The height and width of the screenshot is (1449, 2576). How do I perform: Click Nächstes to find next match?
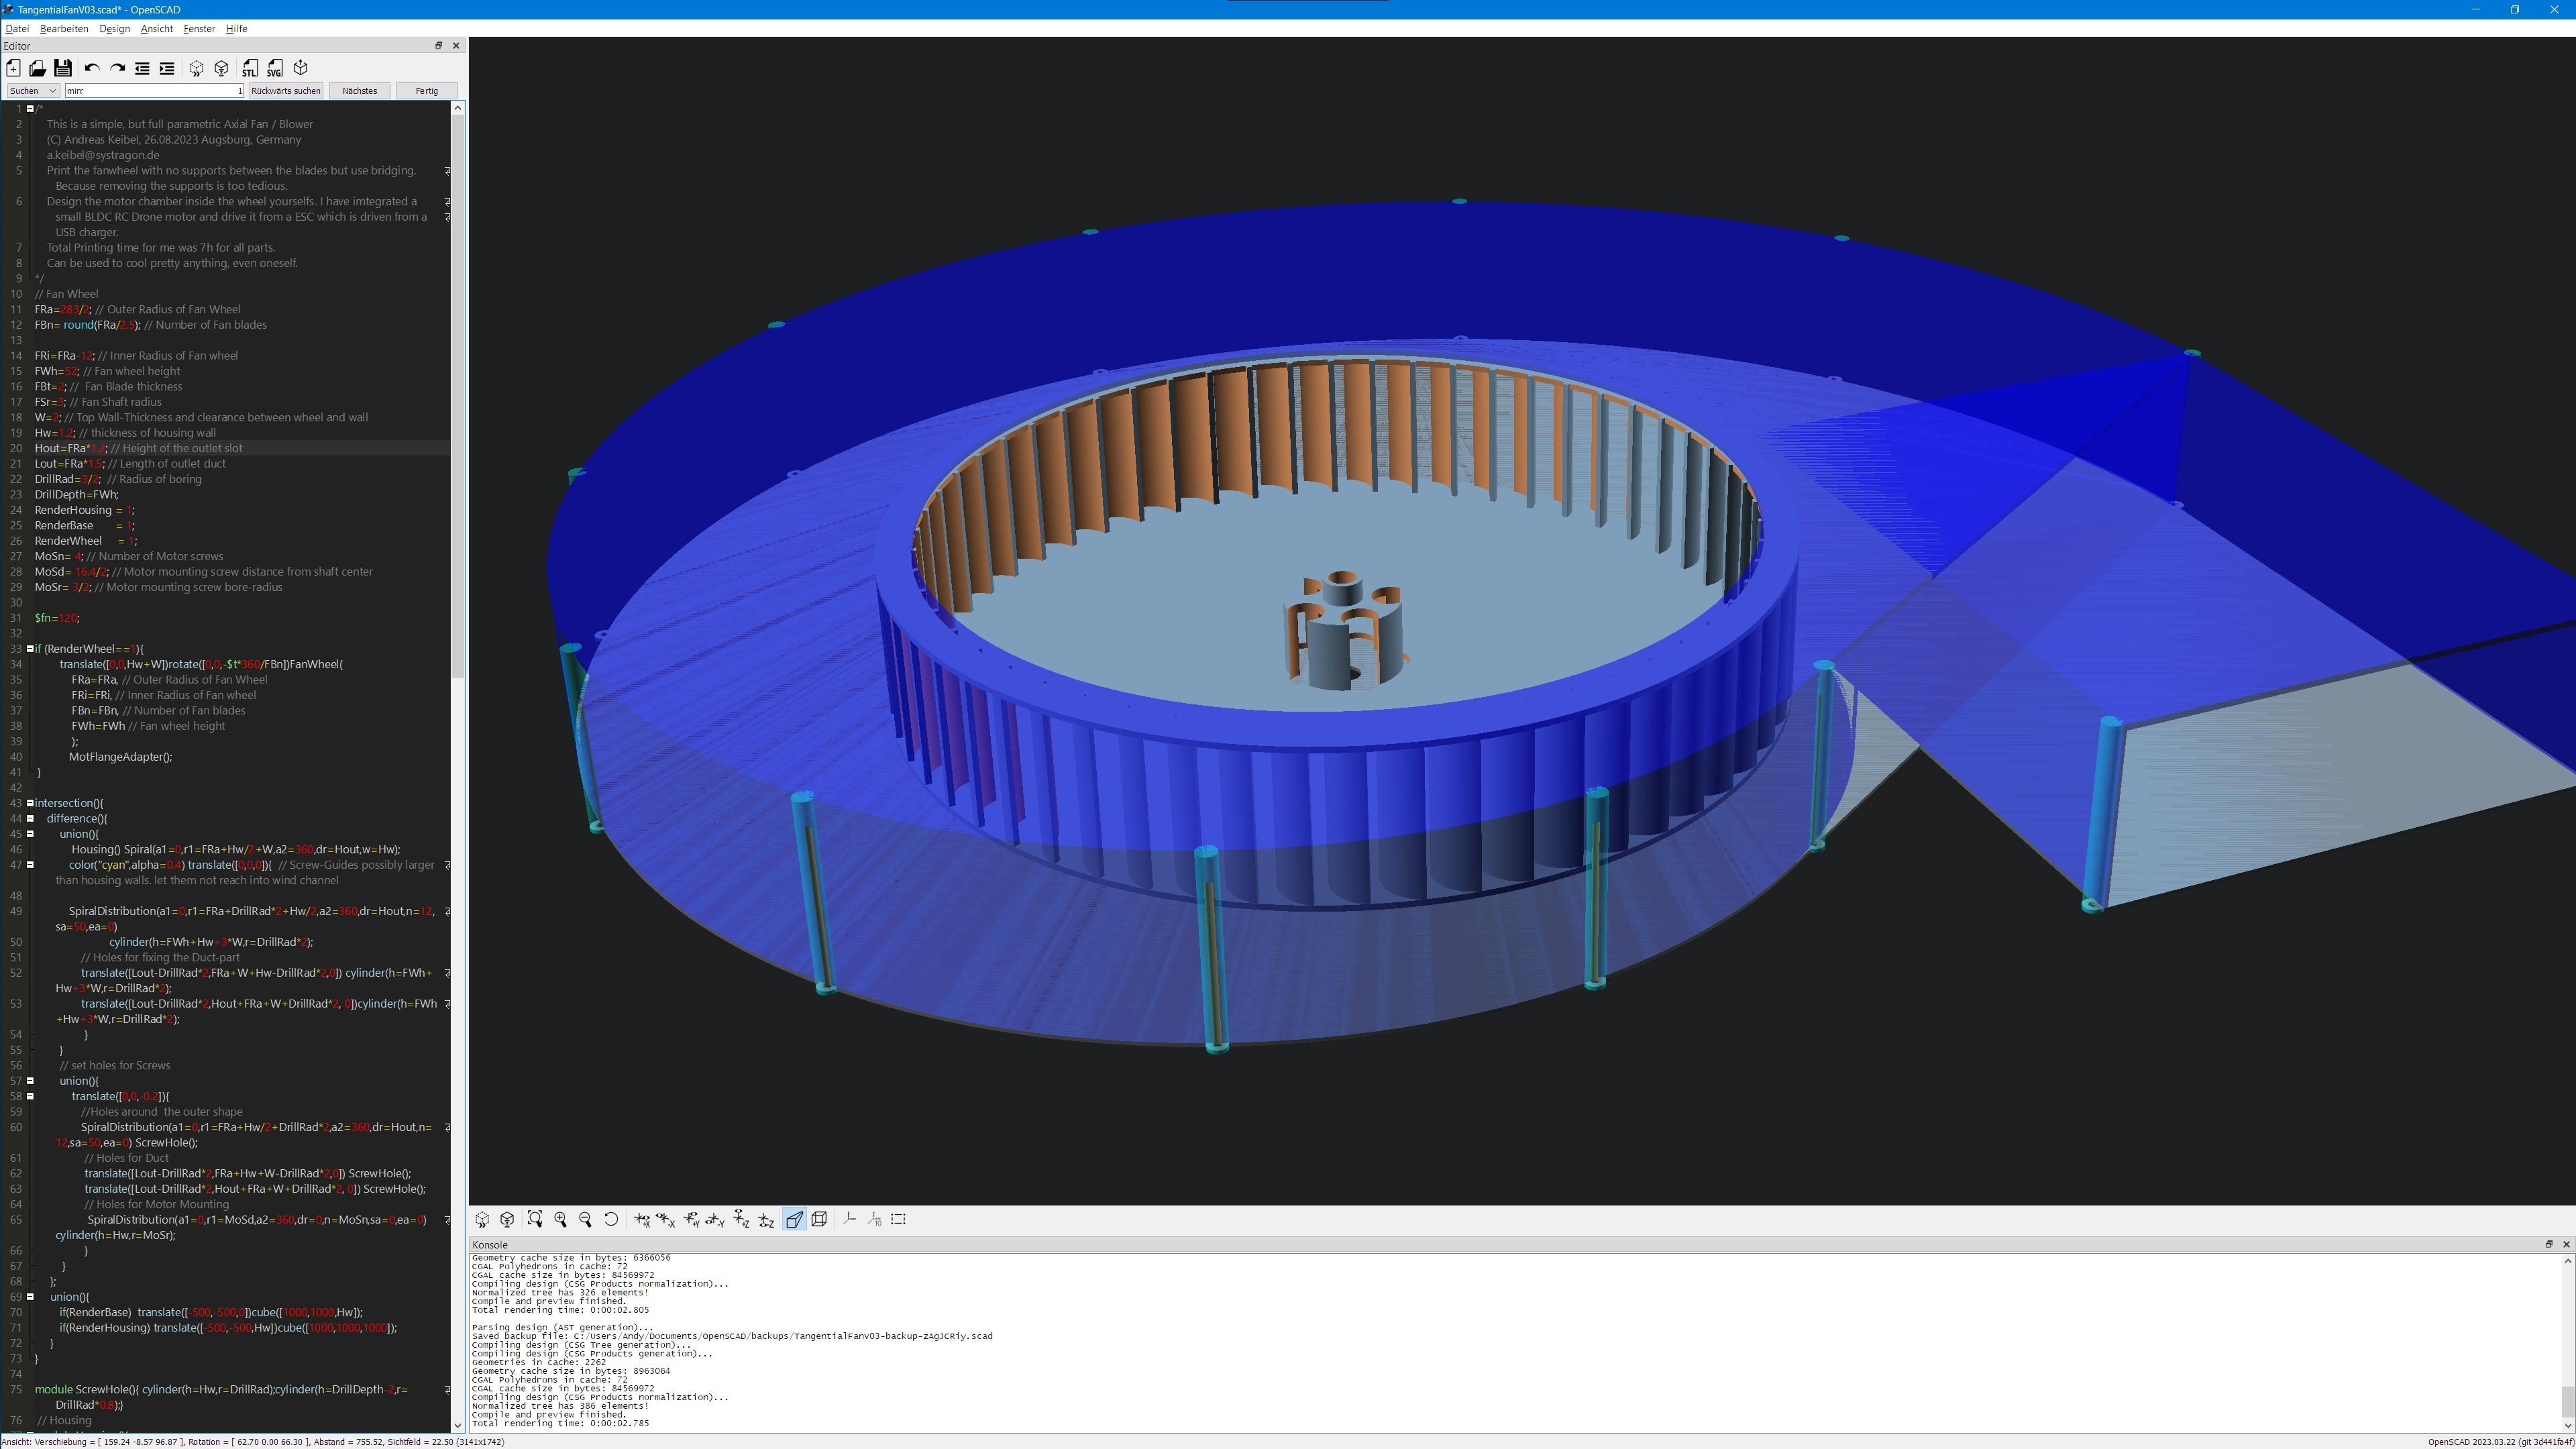pyautogui.click(x=359, y=90)
